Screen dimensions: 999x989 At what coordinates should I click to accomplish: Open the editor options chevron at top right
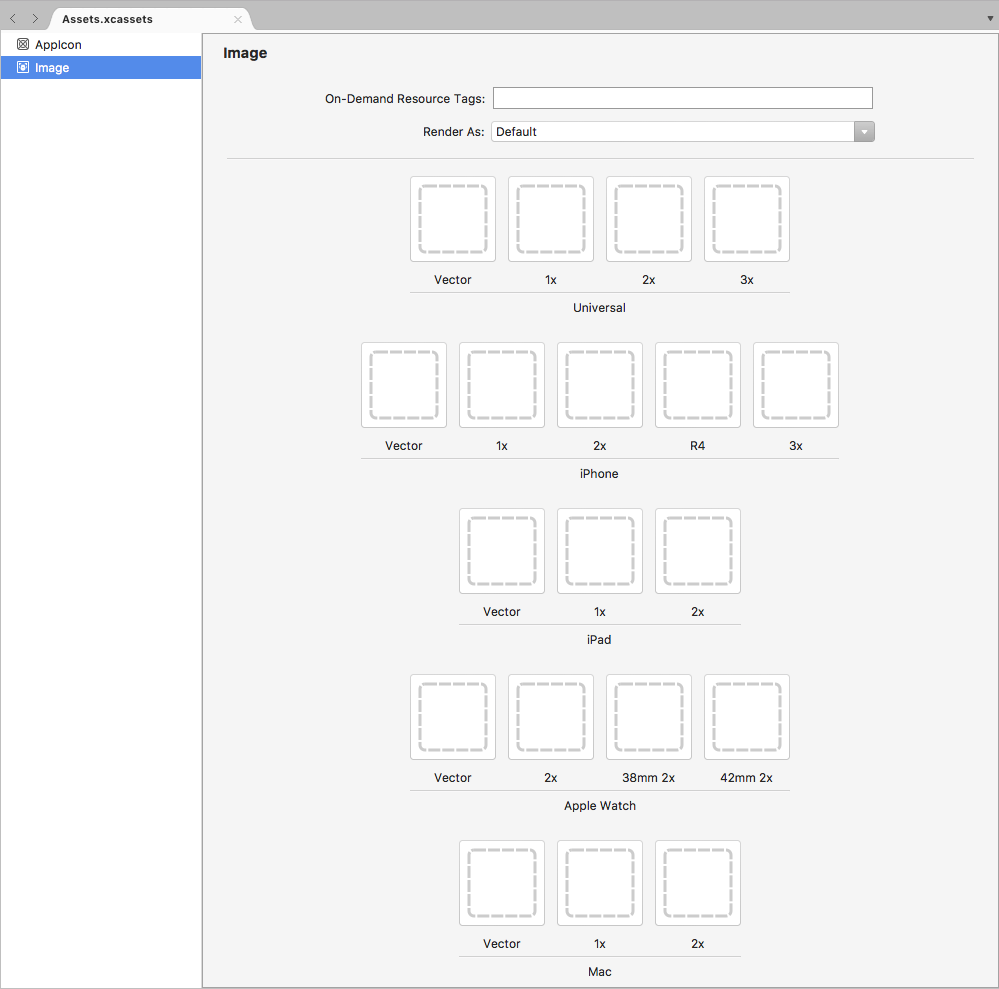pos(989,18)
